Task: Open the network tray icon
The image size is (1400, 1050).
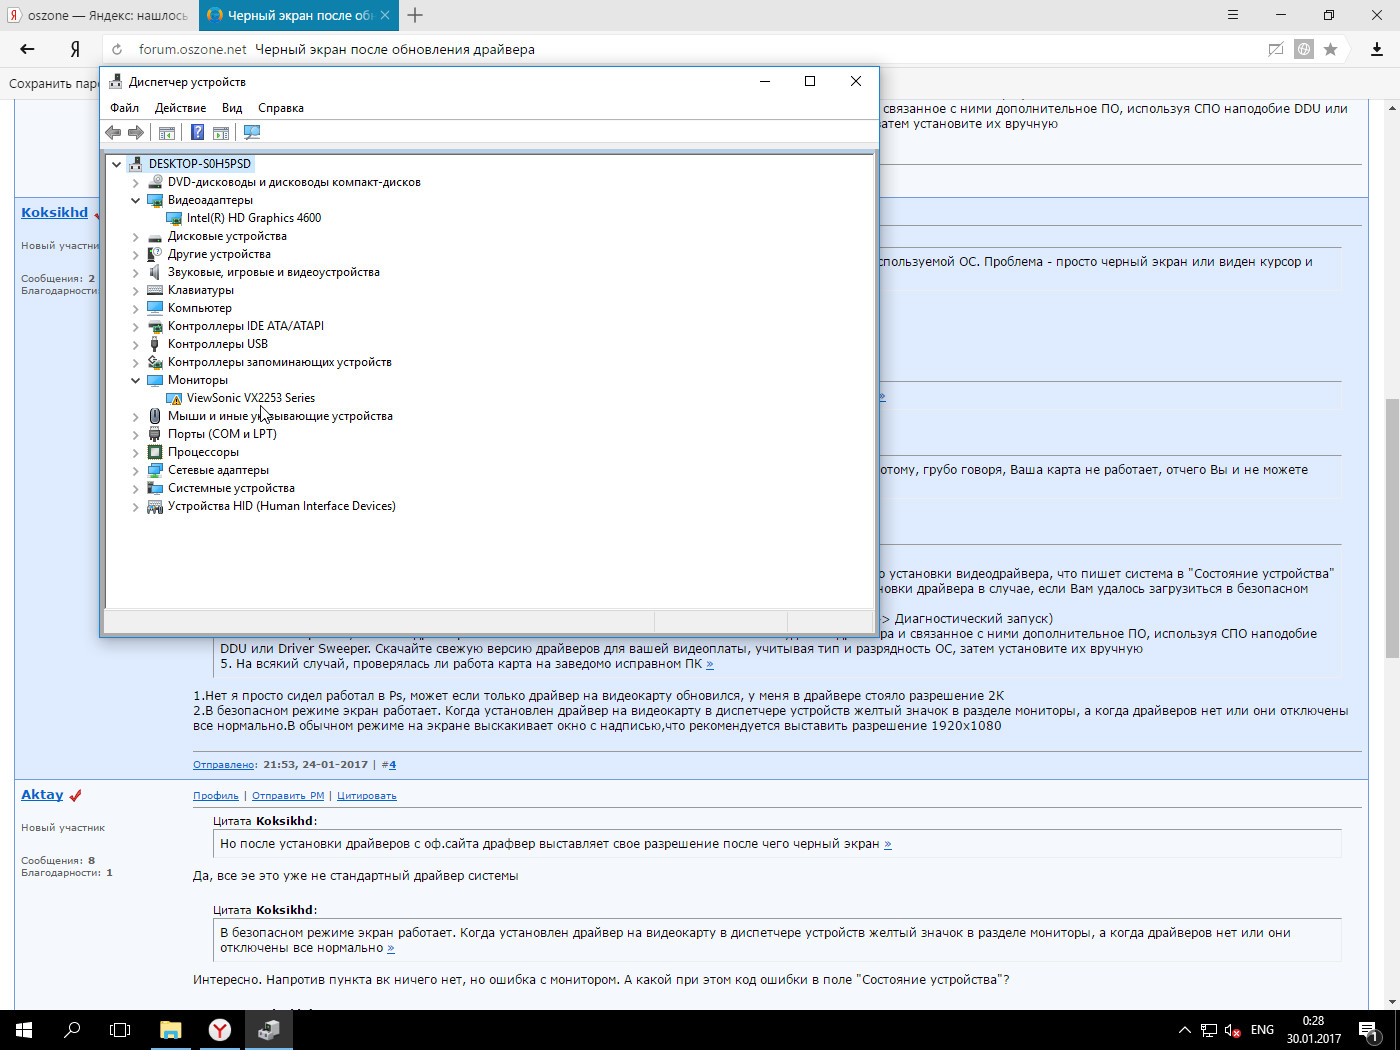Action: (1209, 1030)
